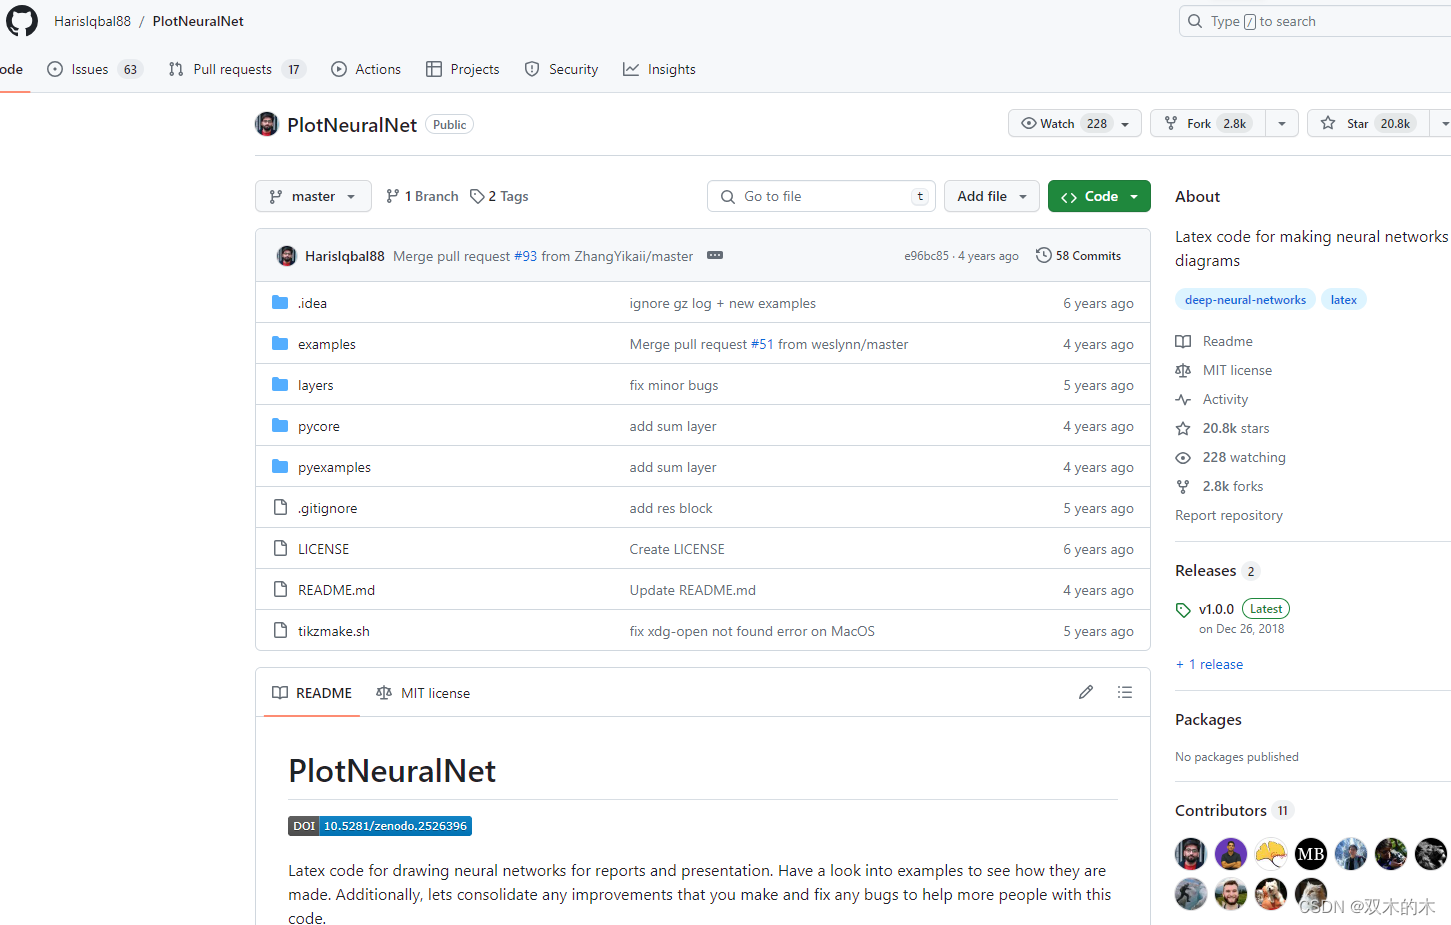The image size is (1451, 925).
Task: Open the 58 Commits history
Action: pos(1078,256)
